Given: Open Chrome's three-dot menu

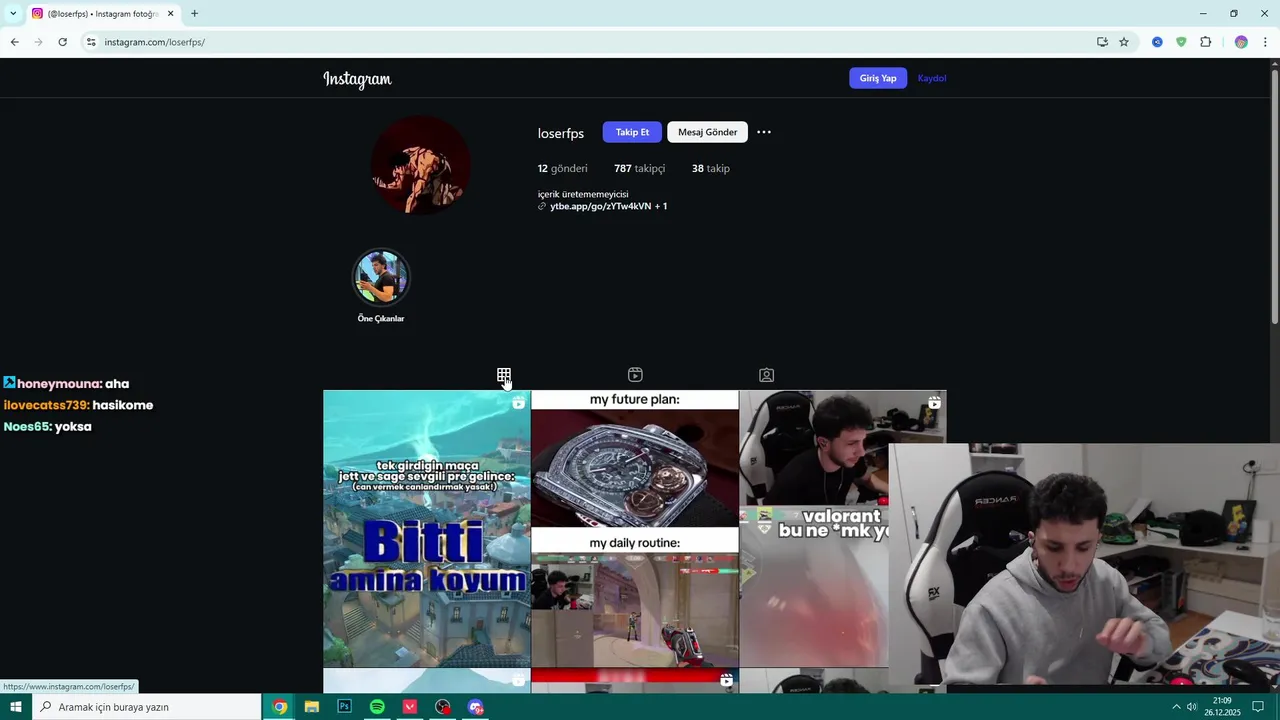Looking at the screenshot, I should (1265, 42).
